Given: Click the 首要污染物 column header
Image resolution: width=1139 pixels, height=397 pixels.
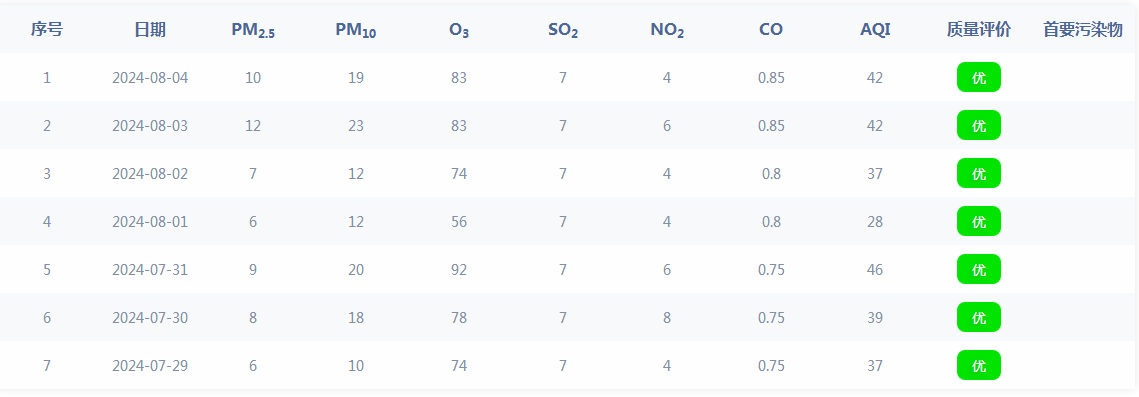Looking at the screenshot, I should click(x=1083, y=30).
